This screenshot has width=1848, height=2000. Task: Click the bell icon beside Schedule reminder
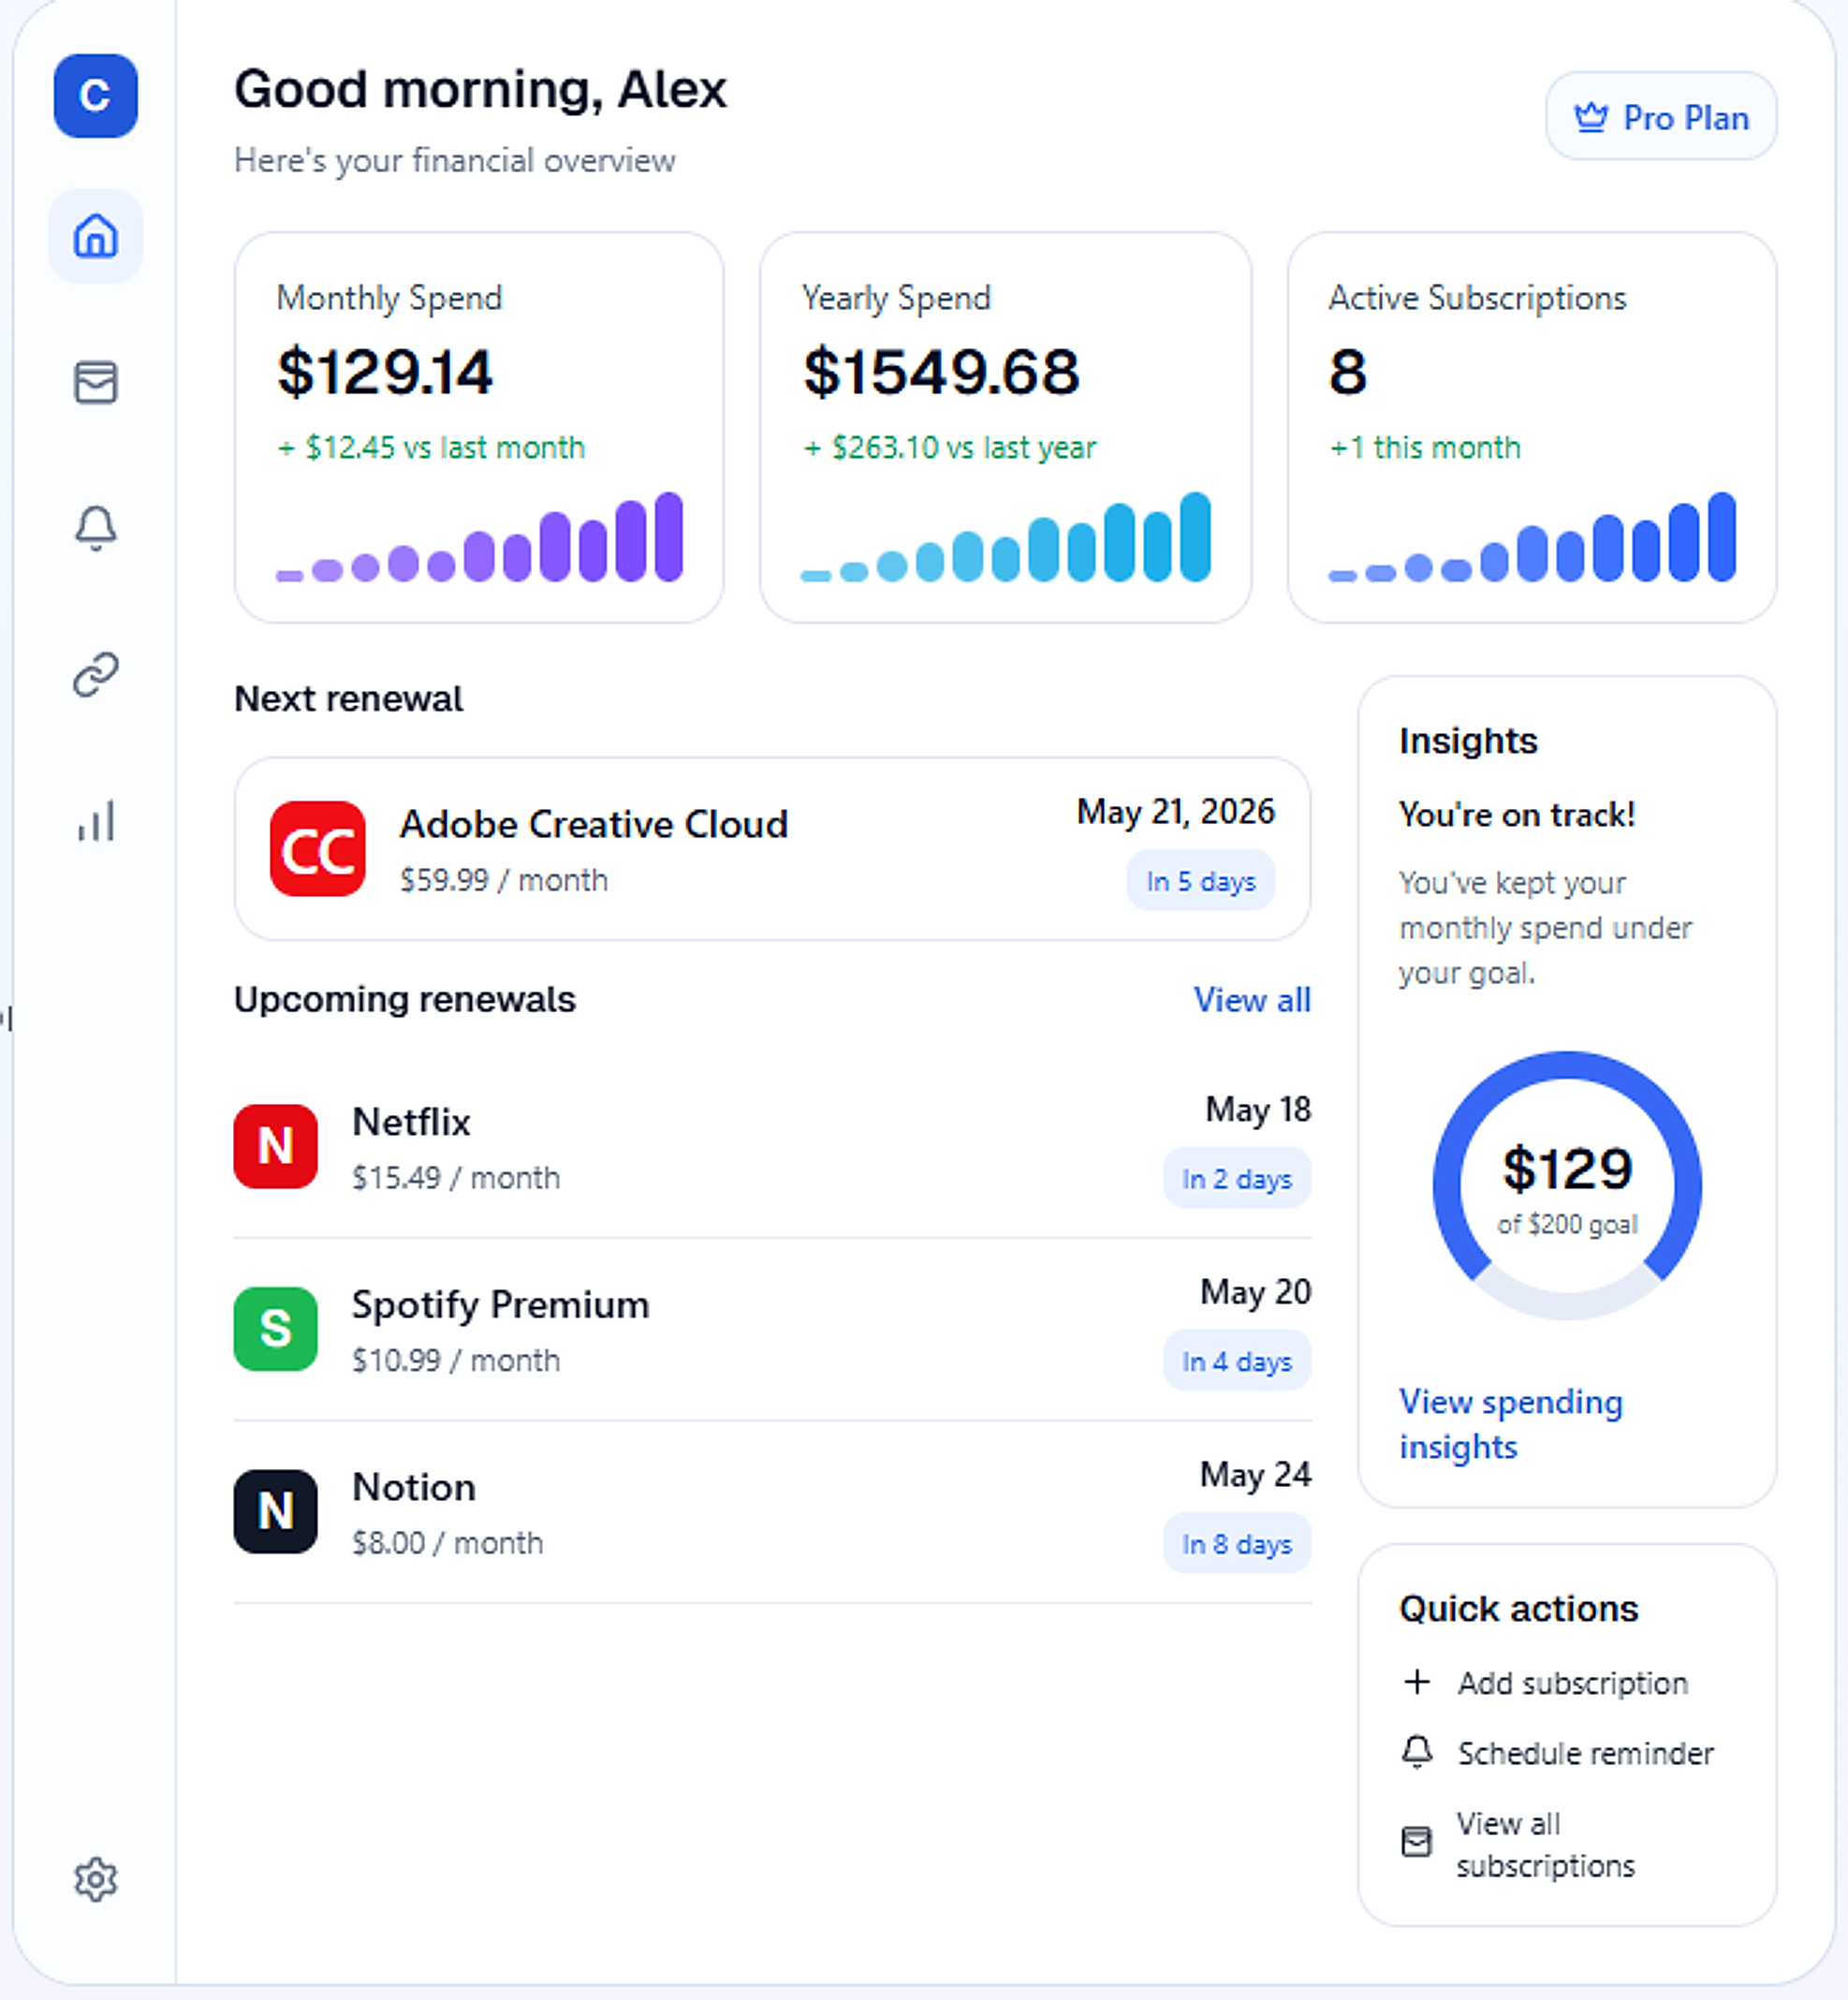1416,1752
